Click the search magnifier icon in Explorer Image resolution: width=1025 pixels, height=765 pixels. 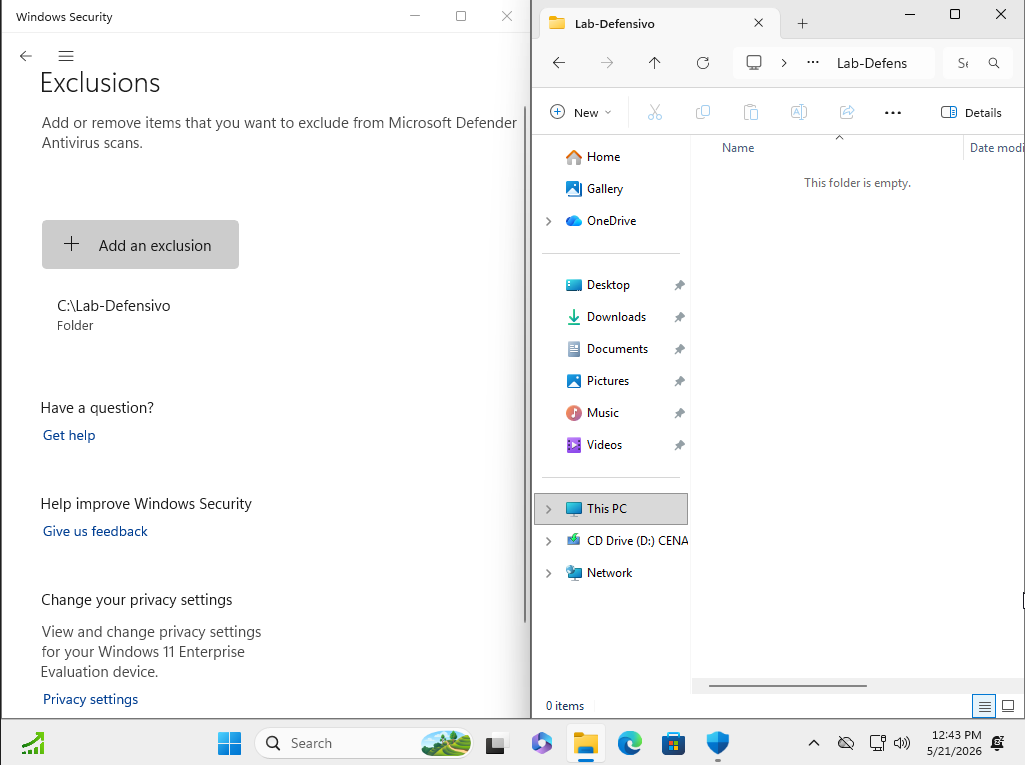coord(994,63)
